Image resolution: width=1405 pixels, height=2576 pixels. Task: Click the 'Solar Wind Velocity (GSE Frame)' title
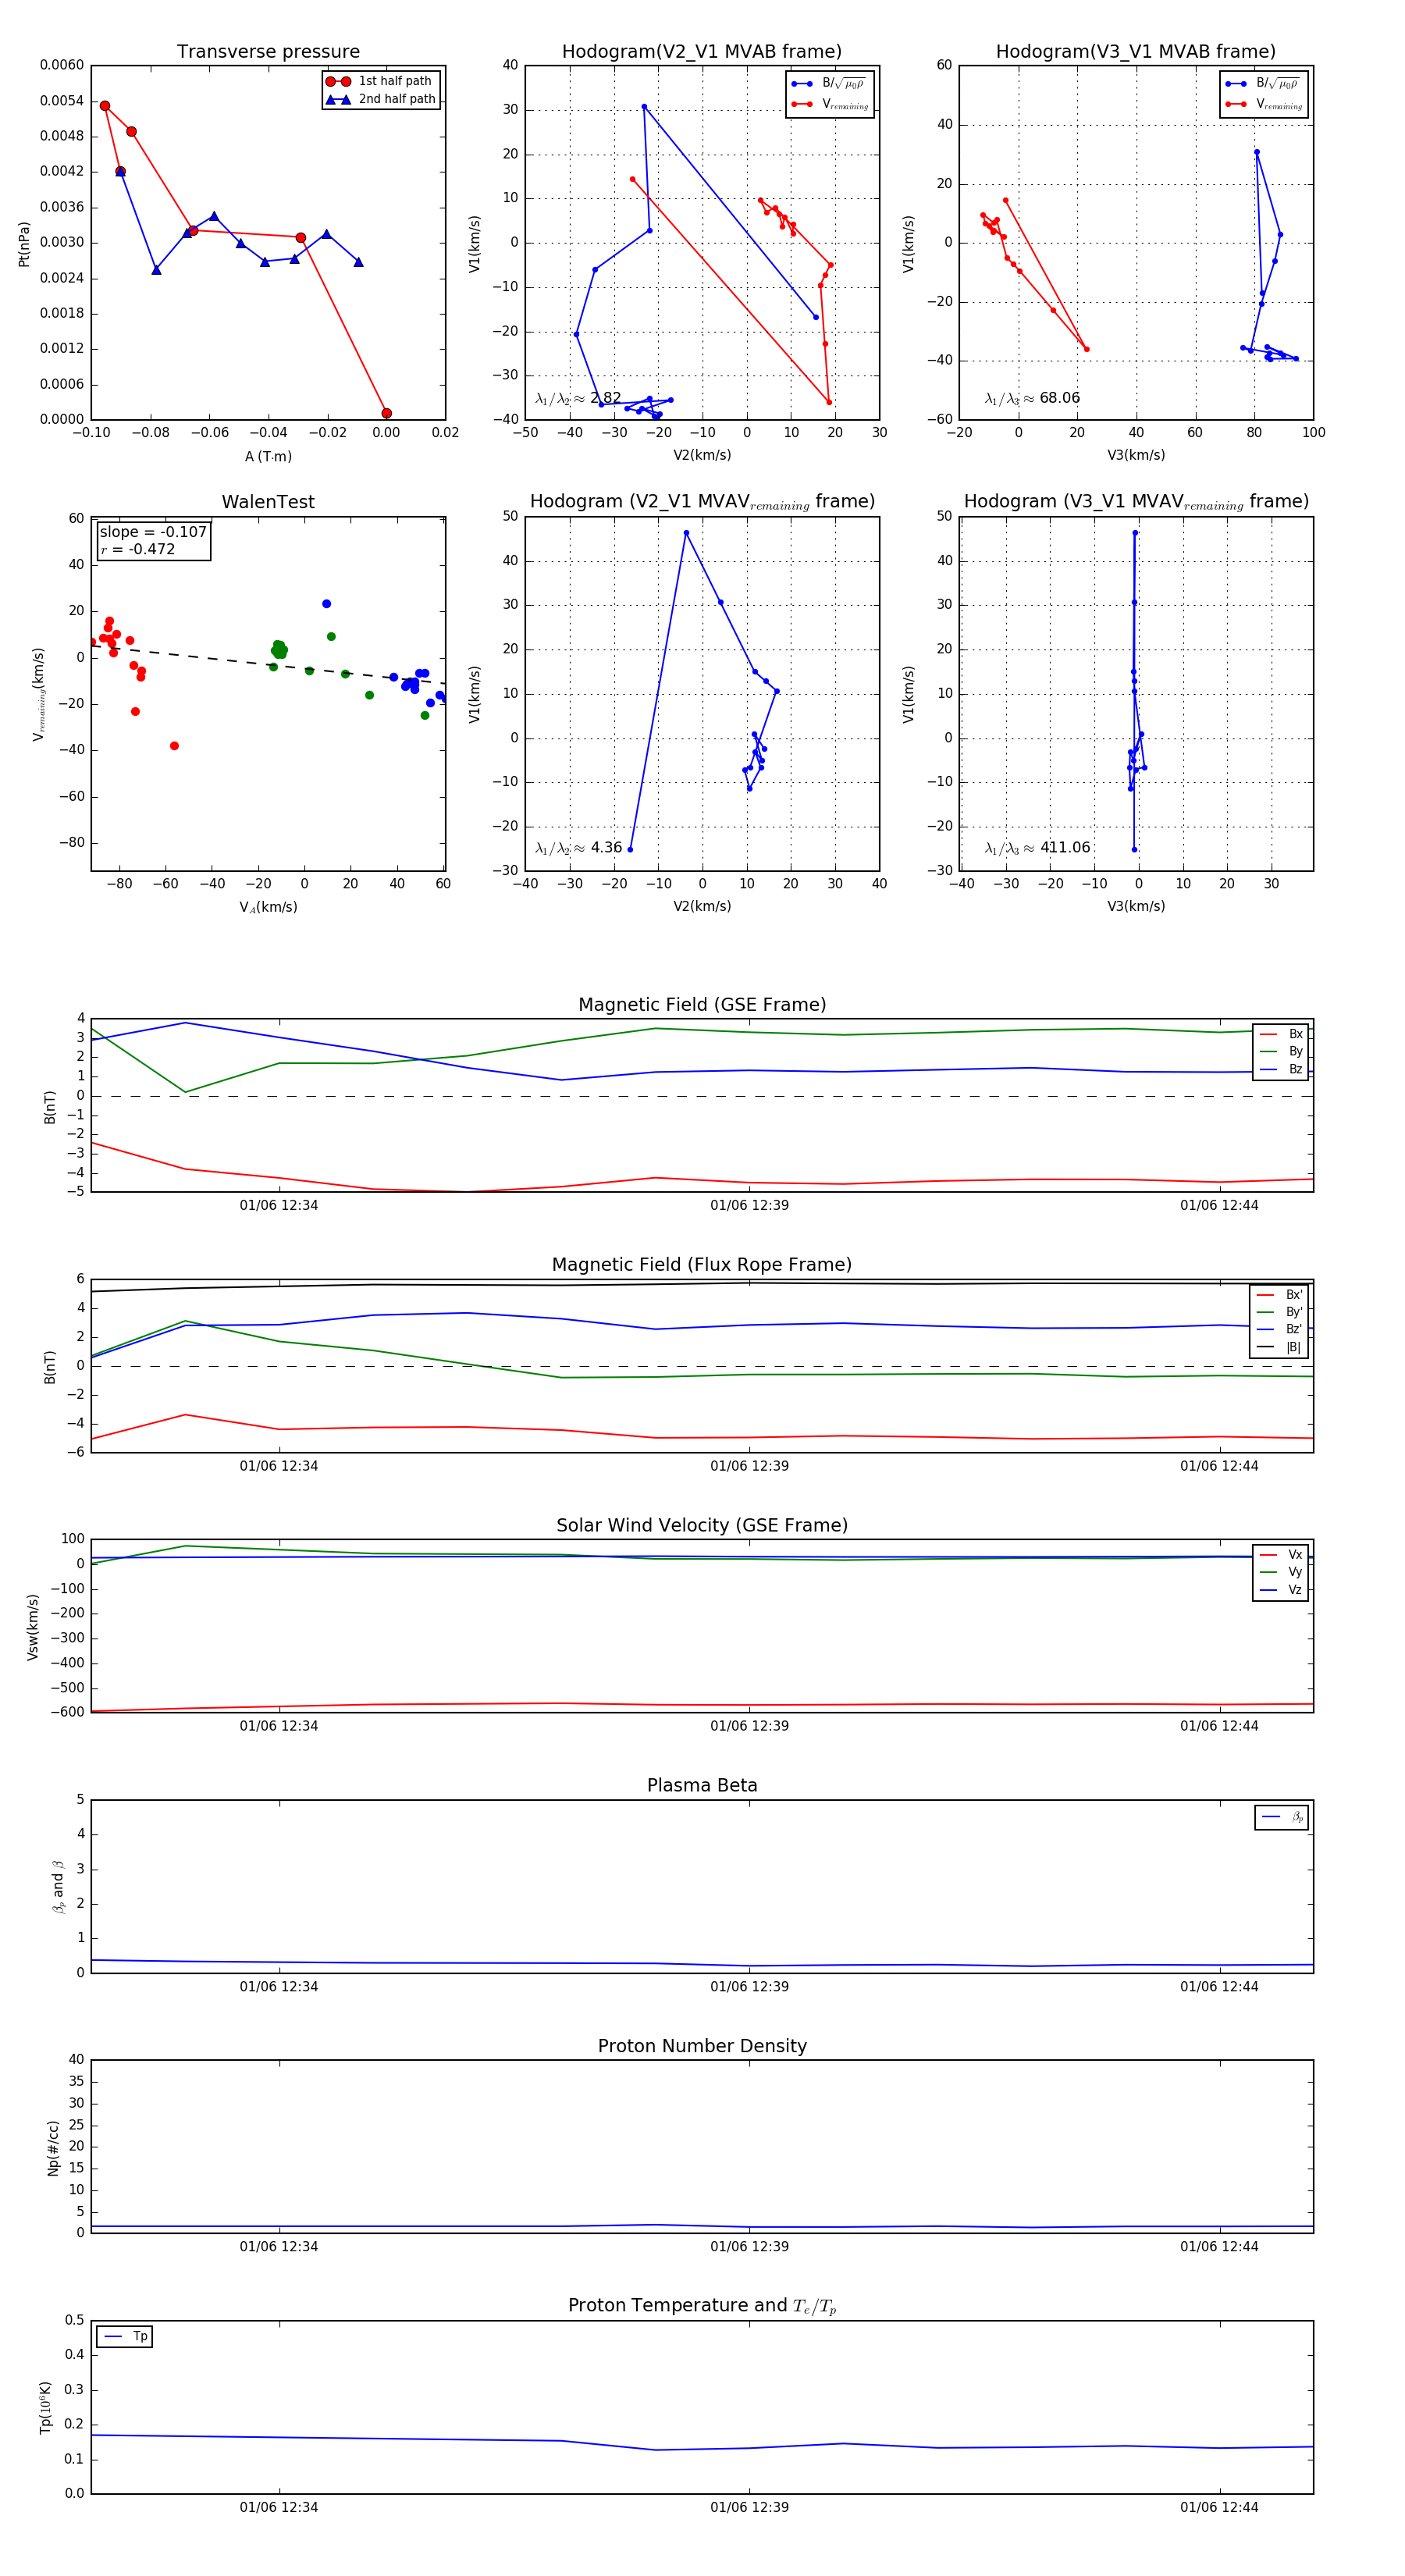click(702, 1525)
